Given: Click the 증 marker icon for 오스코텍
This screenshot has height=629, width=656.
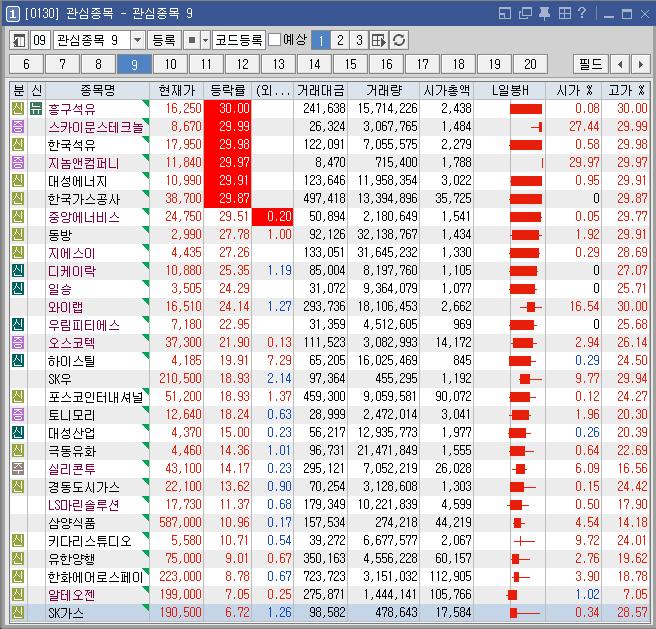Looking at the screenshot, I should [18, 343].
